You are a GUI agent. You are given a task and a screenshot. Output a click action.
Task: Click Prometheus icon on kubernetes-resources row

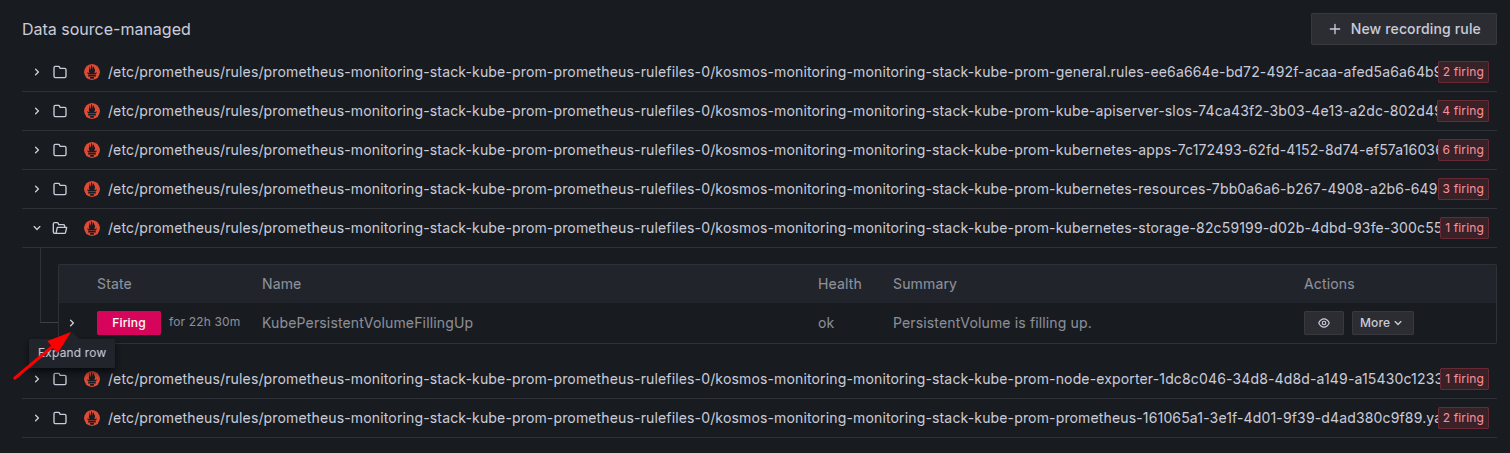(x=92, y=189)
